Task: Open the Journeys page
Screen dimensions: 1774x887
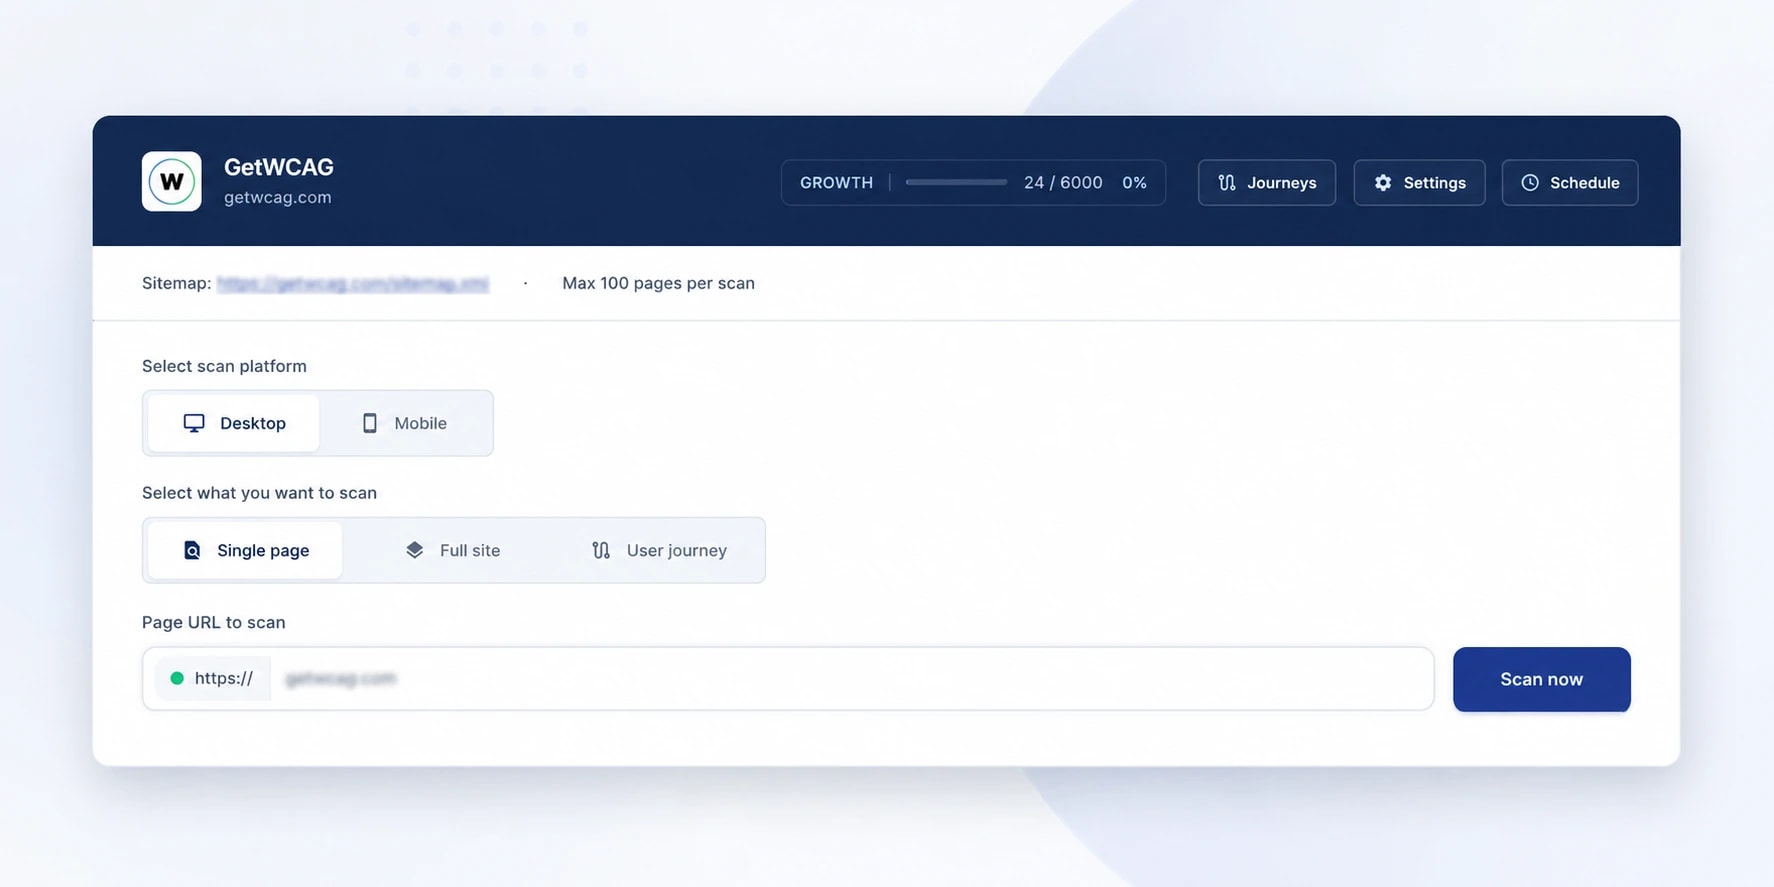Action: pos(1266,183)
